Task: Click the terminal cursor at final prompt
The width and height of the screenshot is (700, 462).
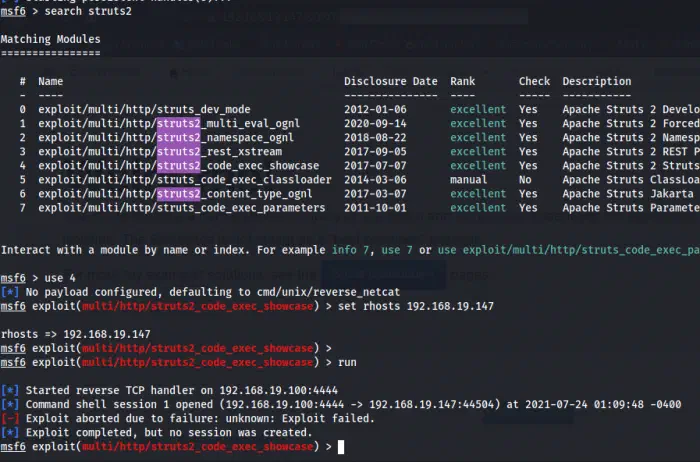Action: (341, 447)
